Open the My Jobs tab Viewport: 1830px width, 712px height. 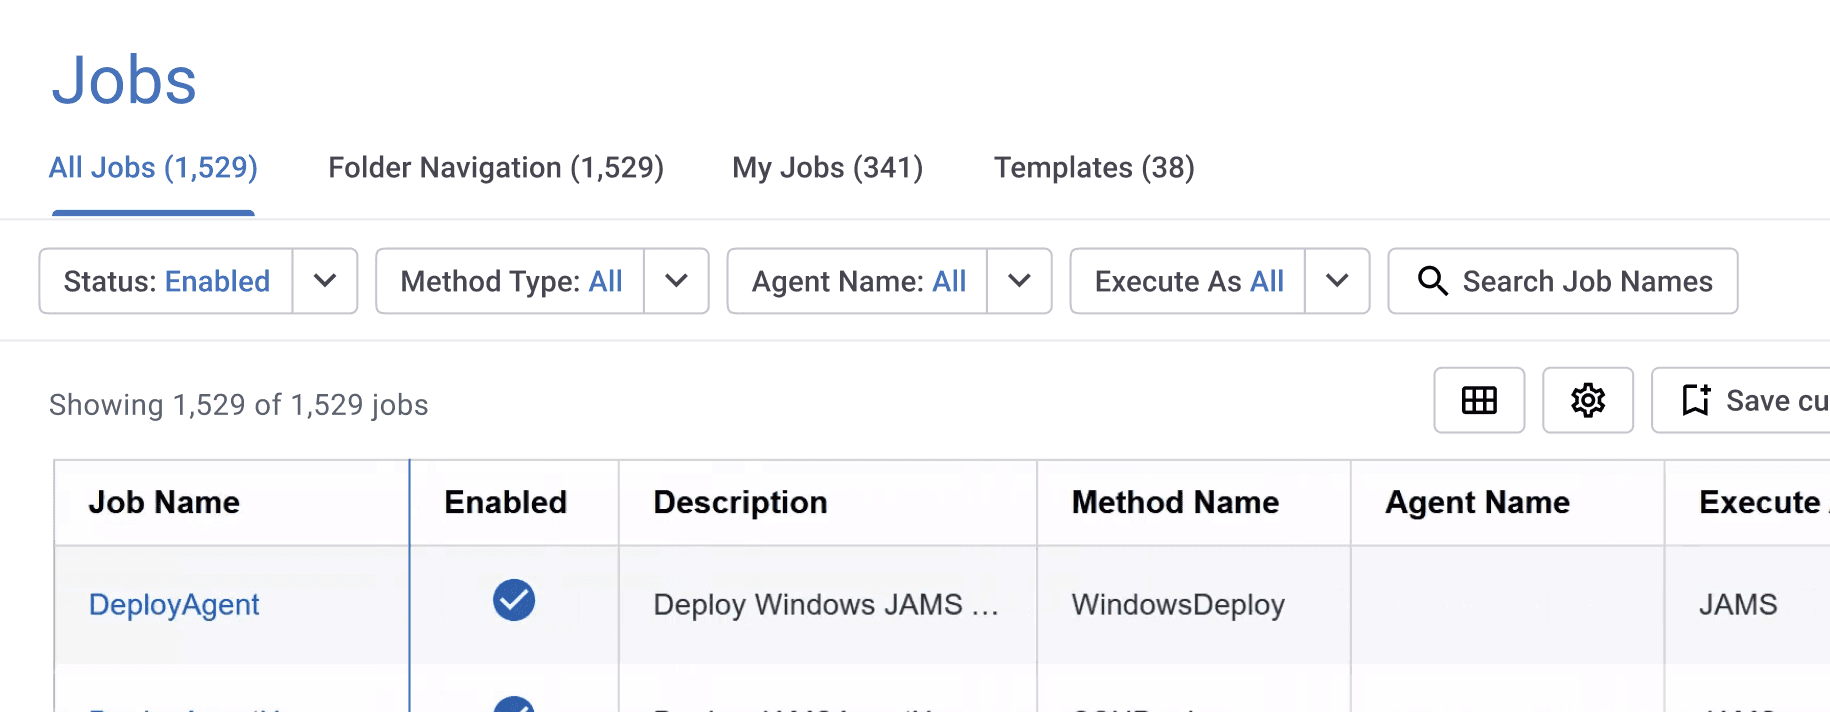tap(827, 167)
